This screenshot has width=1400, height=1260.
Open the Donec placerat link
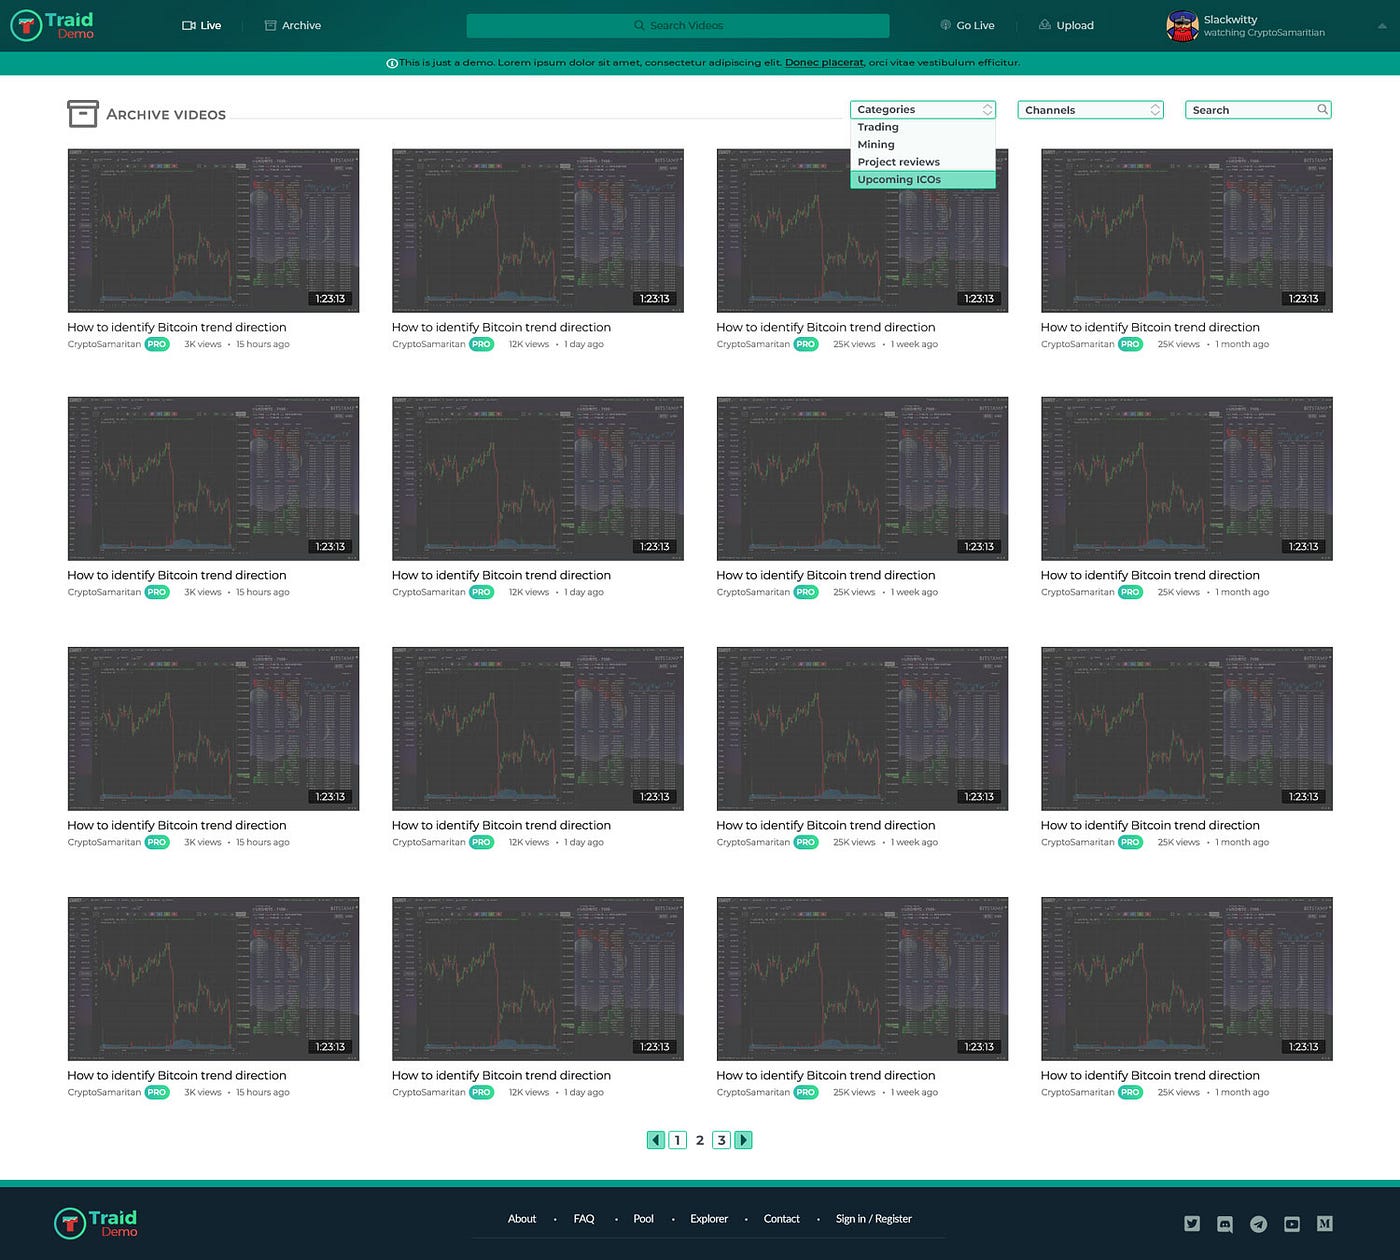coord(823,62)
